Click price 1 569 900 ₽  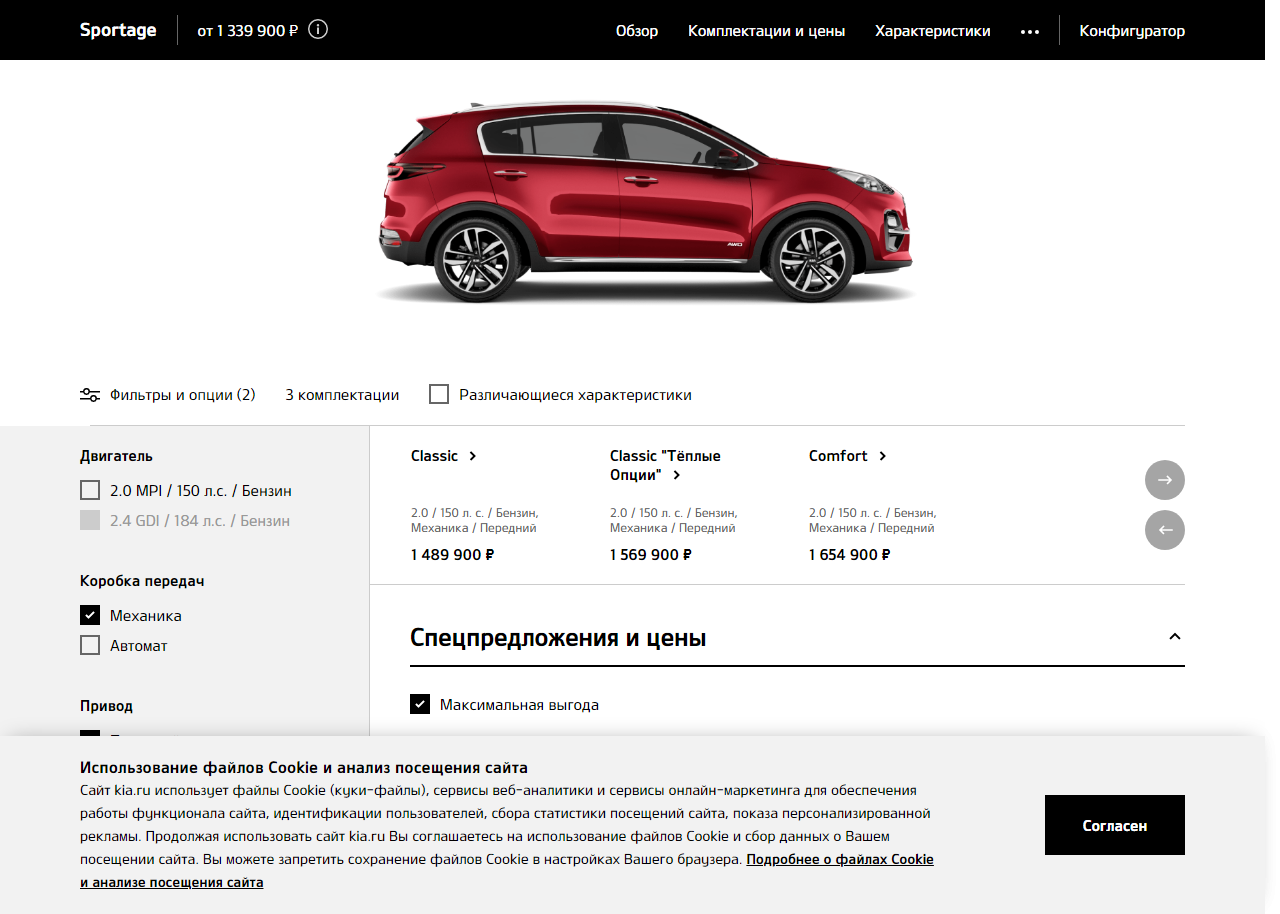tap(651, 555)
